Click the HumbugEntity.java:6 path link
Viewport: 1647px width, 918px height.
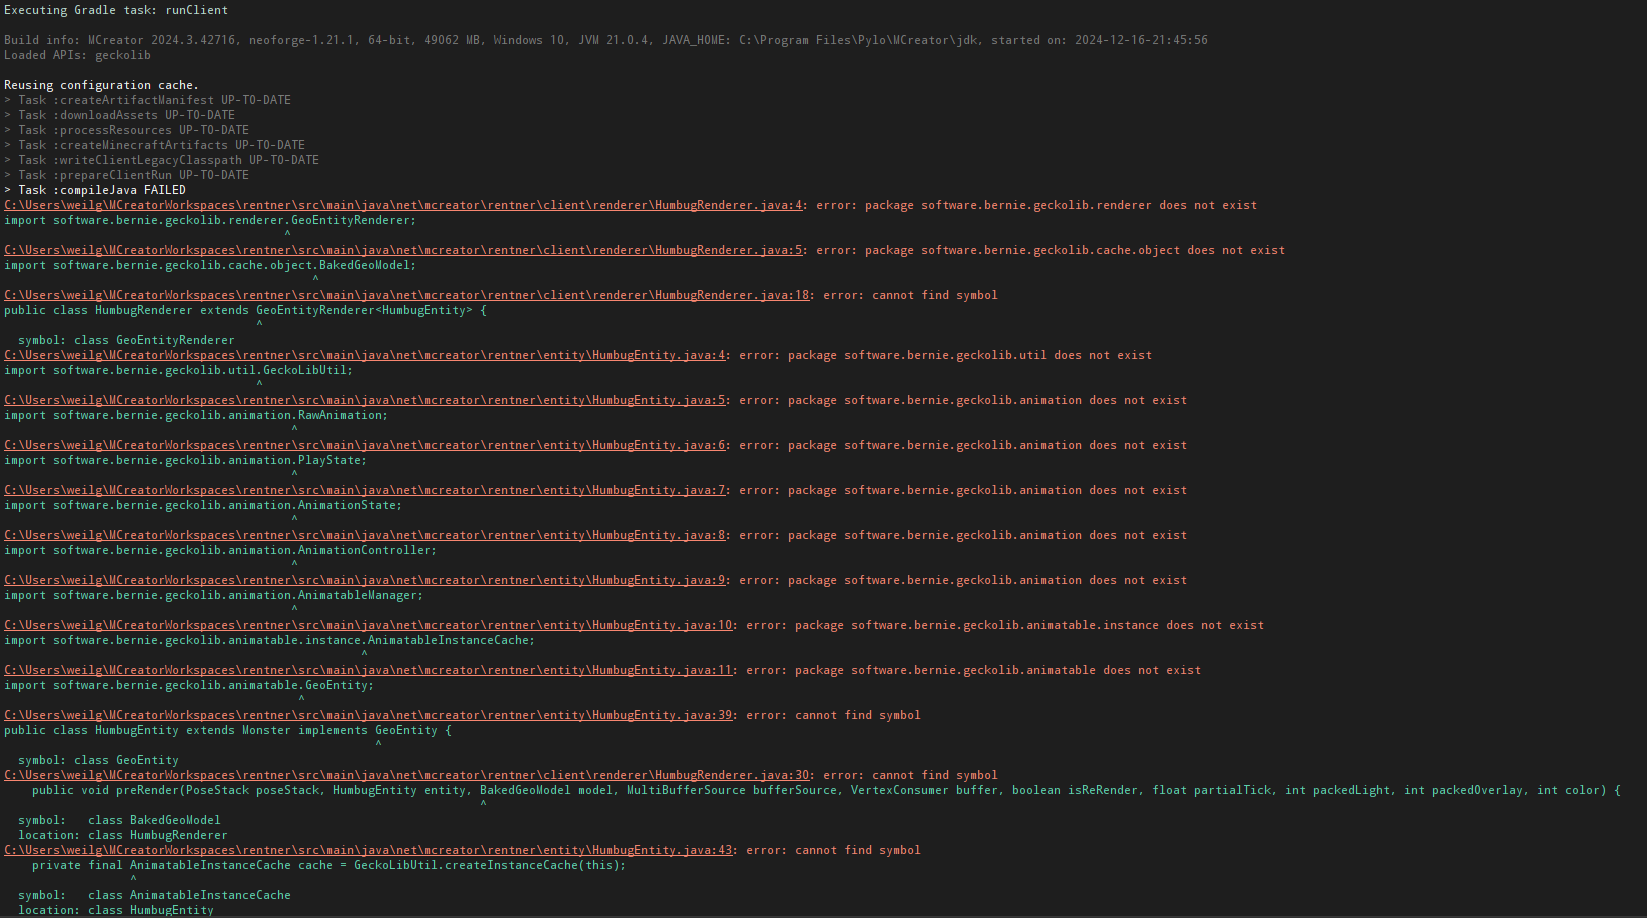pyautogui.click(x=365, y=445)
